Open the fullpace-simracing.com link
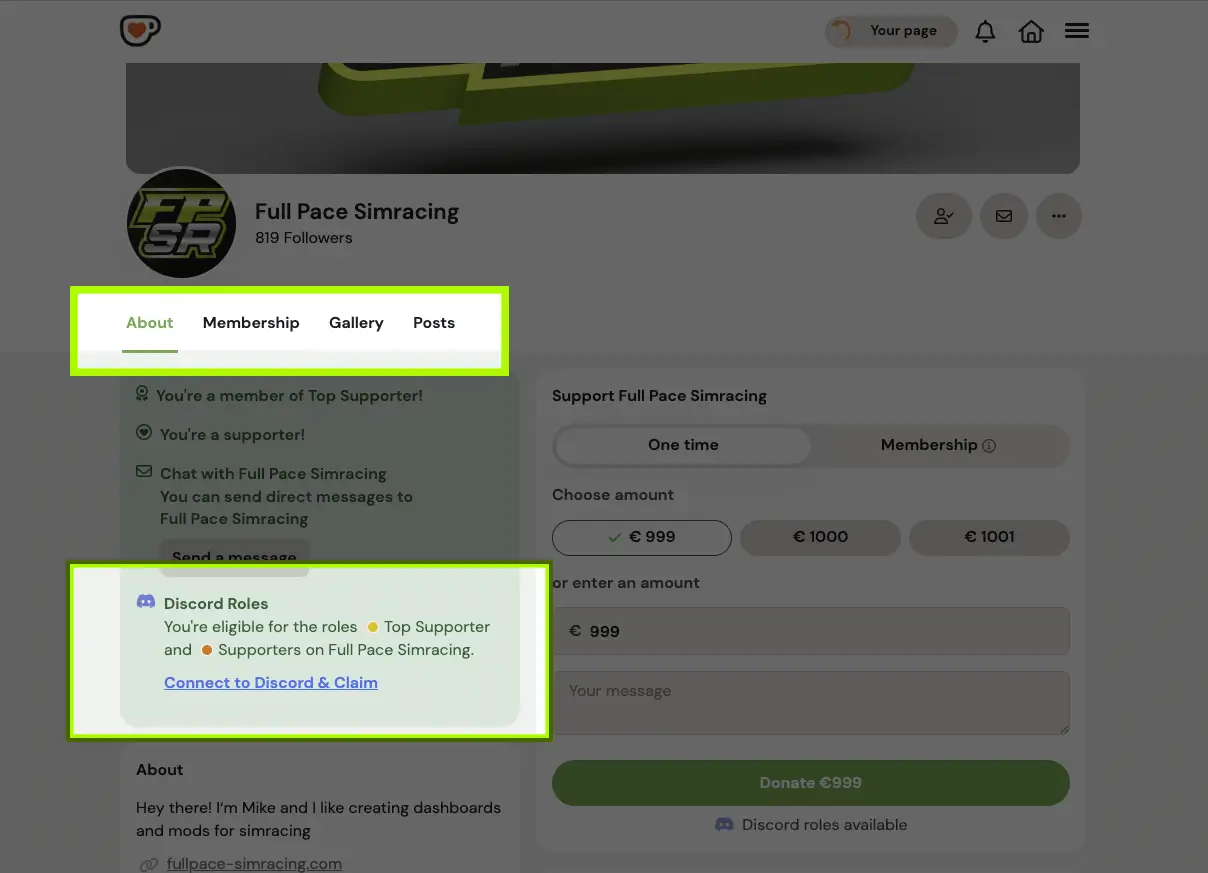 pos(254,864)
